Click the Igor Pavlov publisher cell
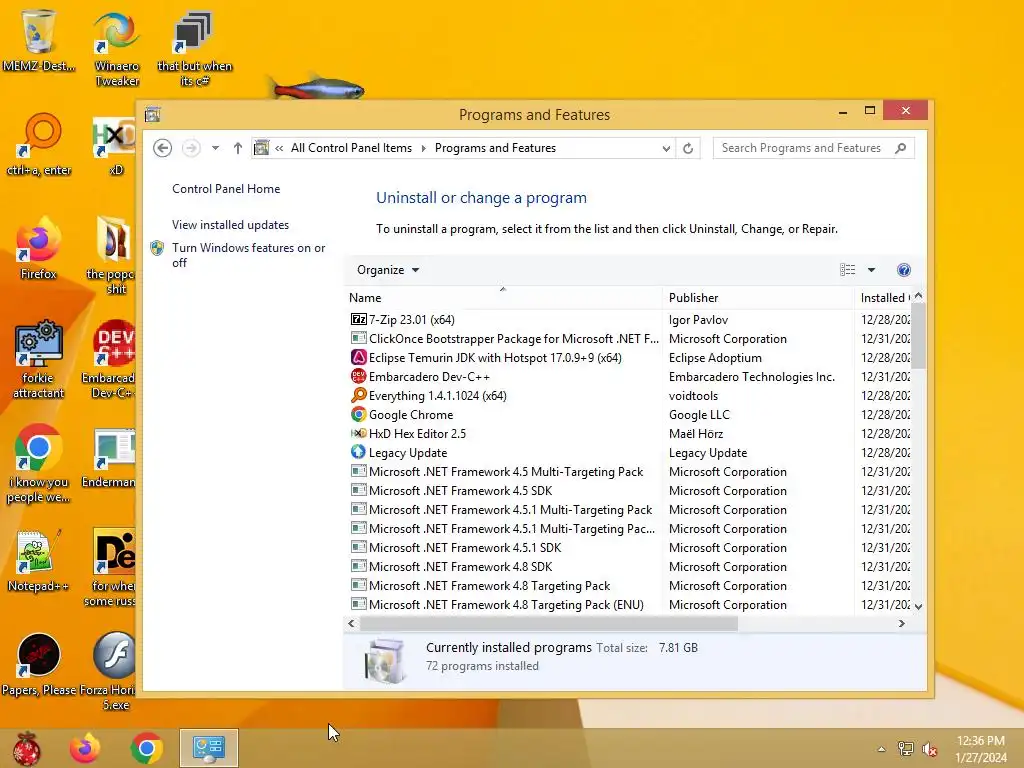Viewport: 1024px width, 768px height. tap(698, 319)
